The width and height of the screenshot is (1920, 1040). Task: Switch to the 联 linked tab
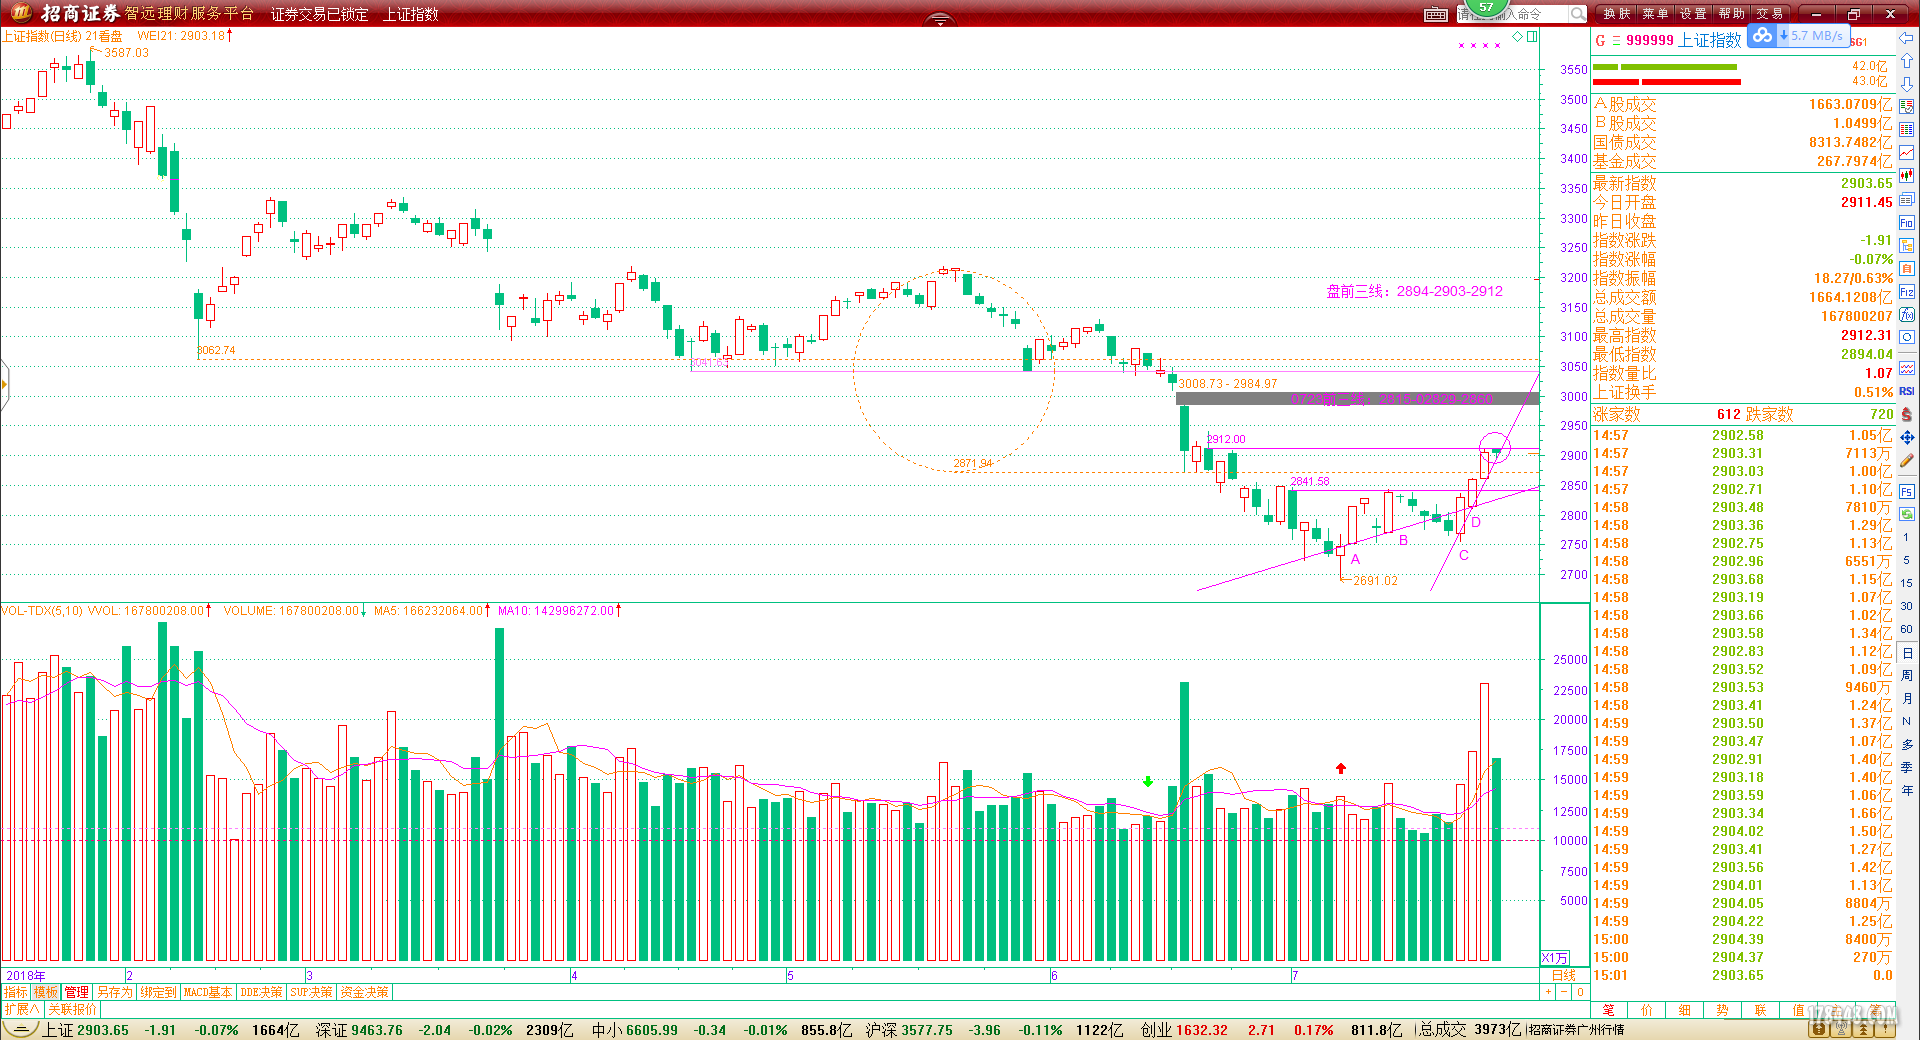[1761, 1010]
